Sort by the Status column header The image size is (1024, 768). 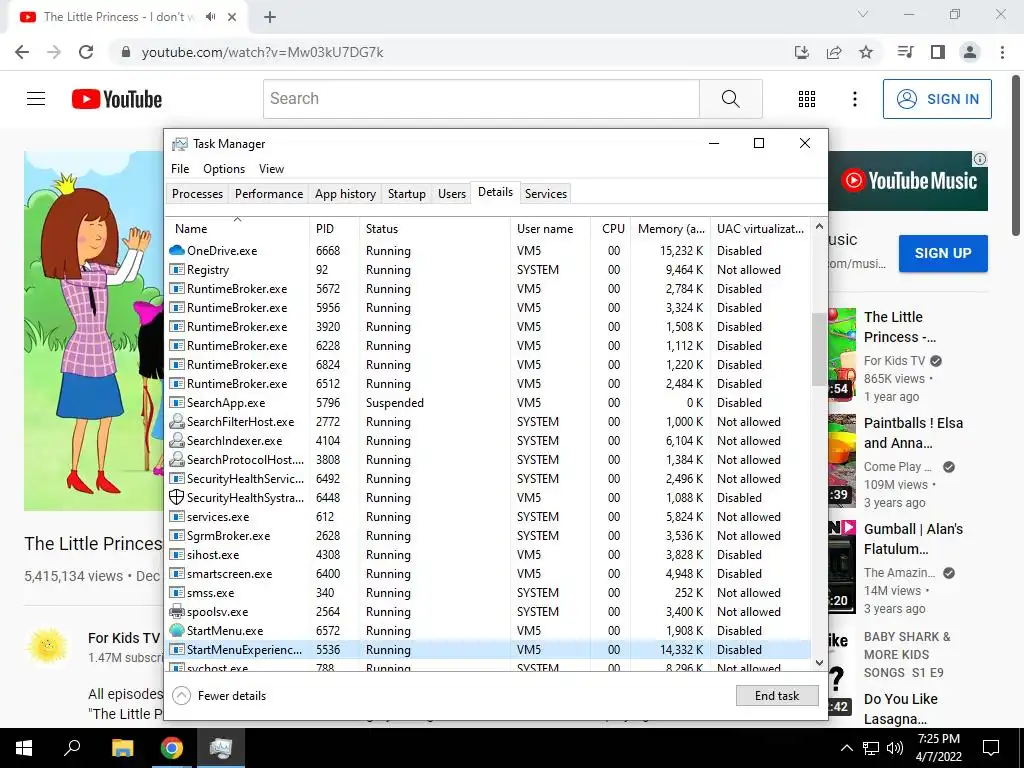point(434,229)
